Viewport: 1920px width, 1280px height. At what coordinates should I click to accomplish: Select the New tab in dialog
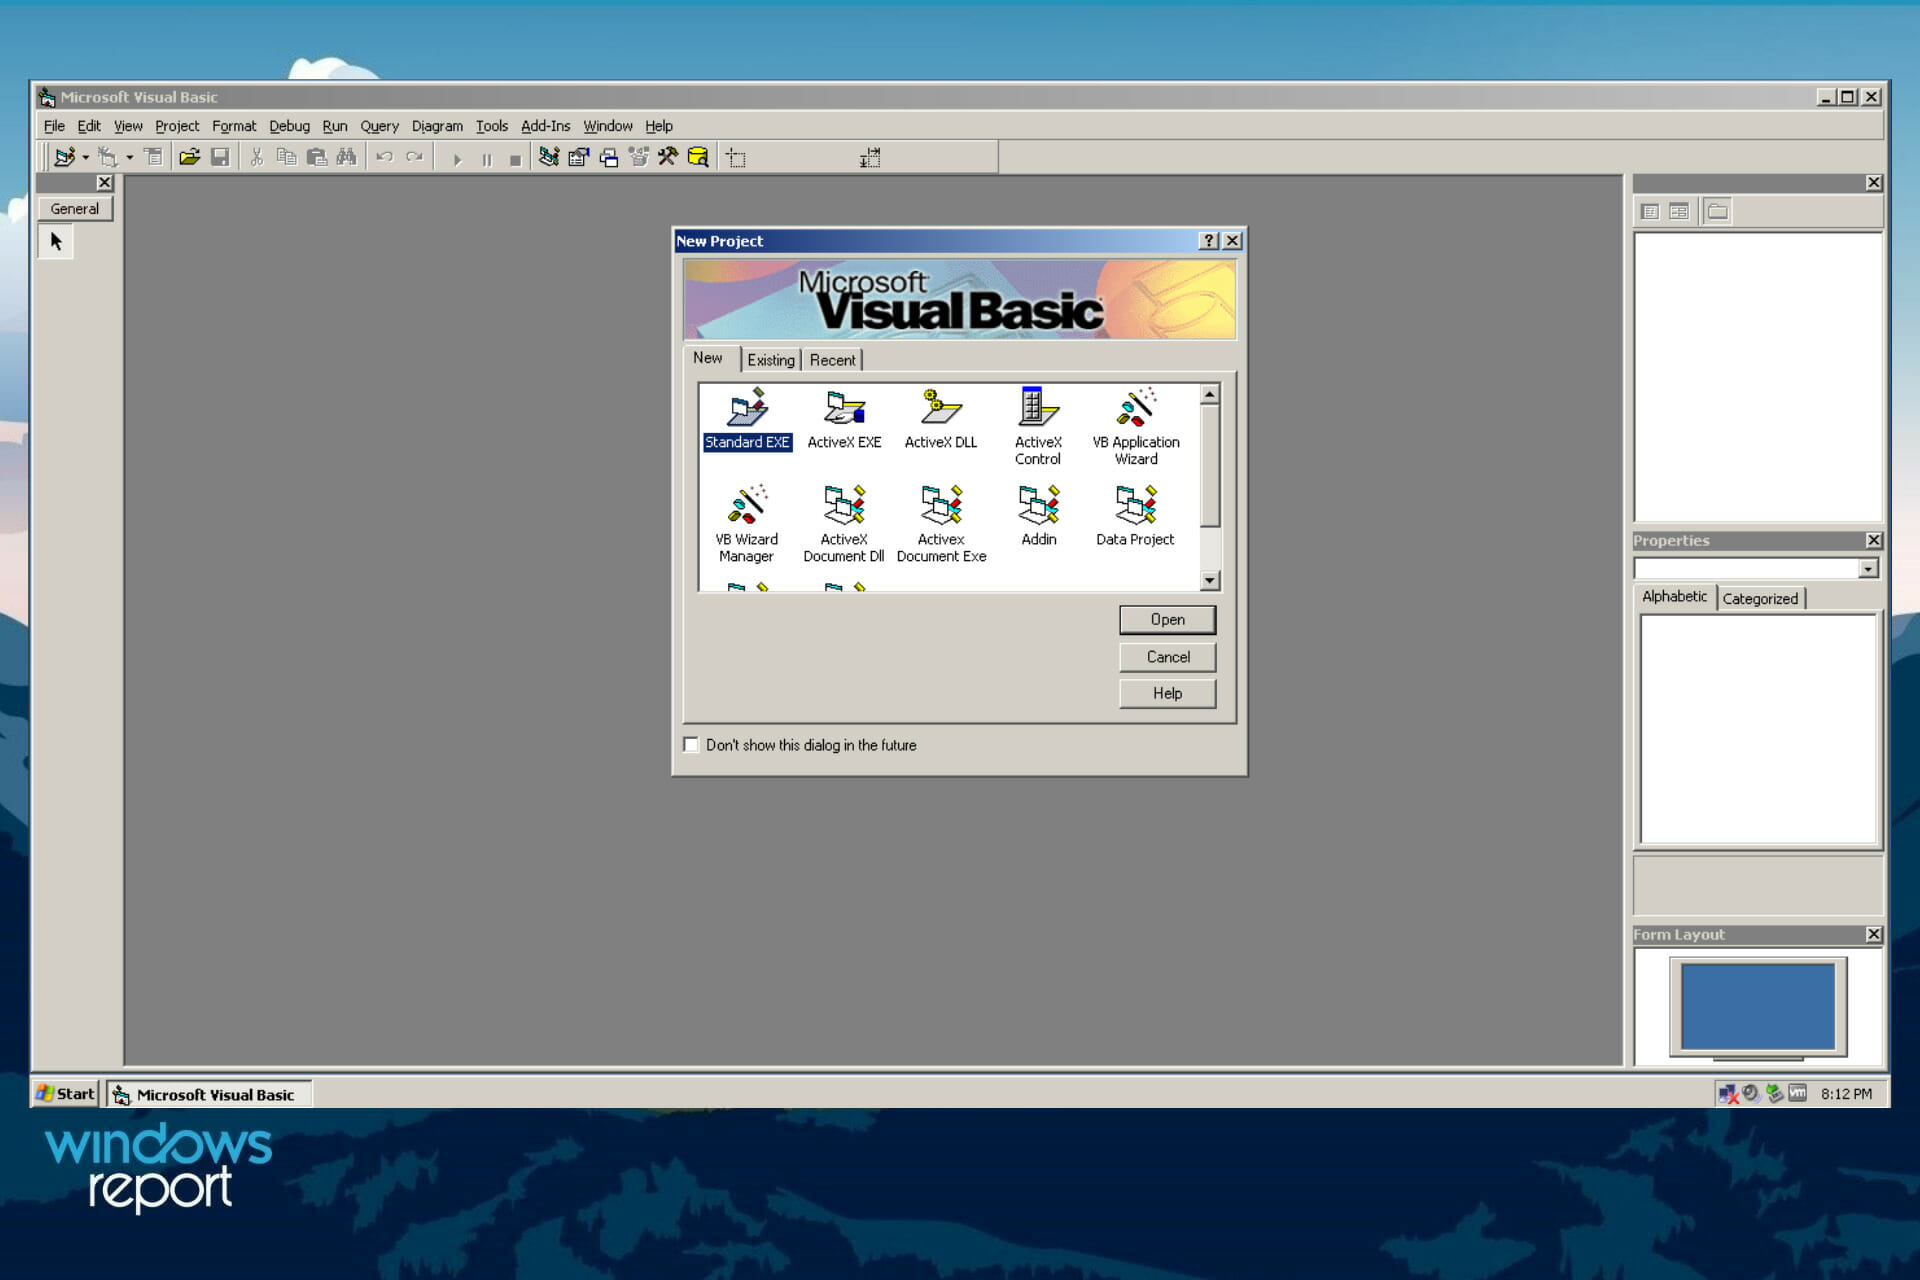pyautogui.click(x=708, y=358)
